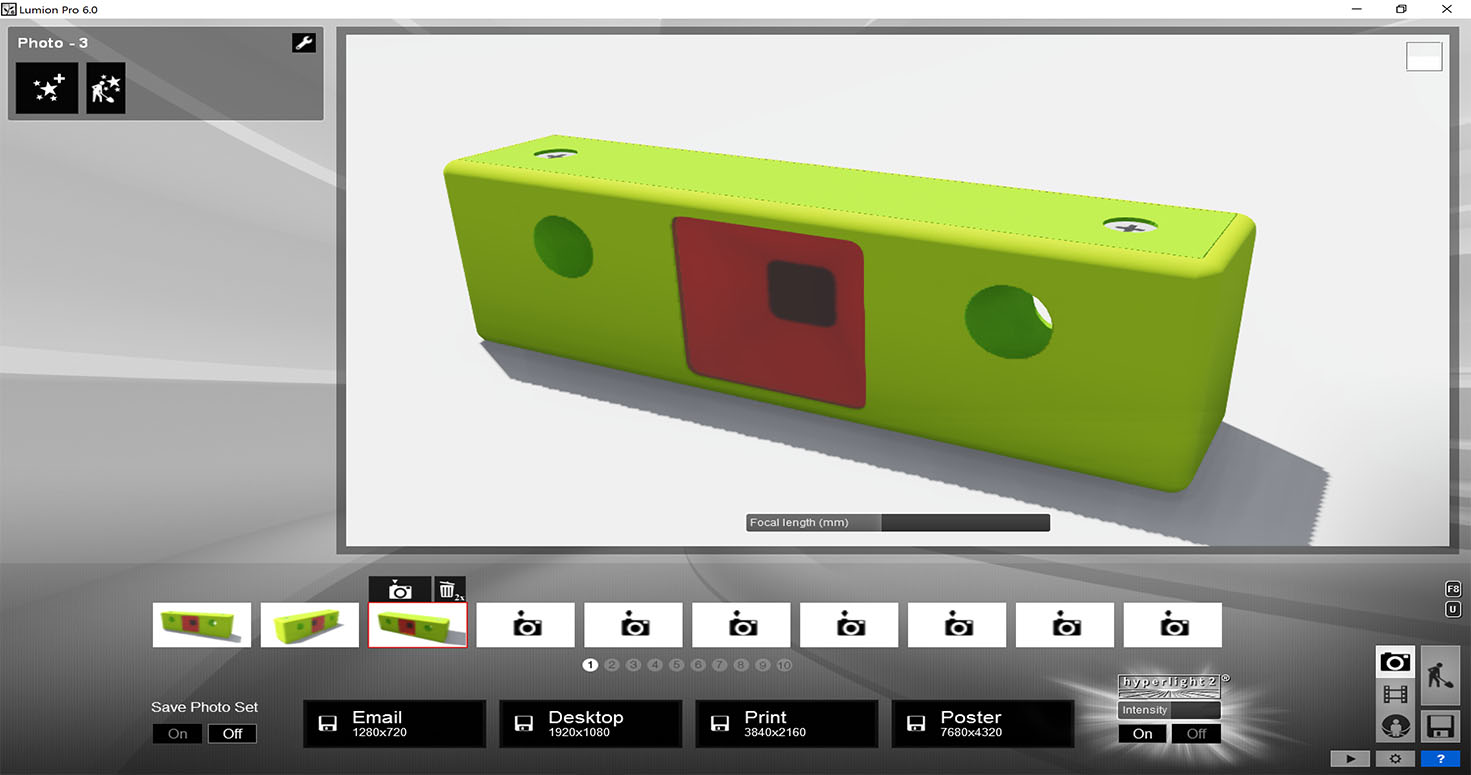1471x775 pixels.
Task: Store camera shot using camera icon above the selected thumbnail
Action: tap(400, 590)
